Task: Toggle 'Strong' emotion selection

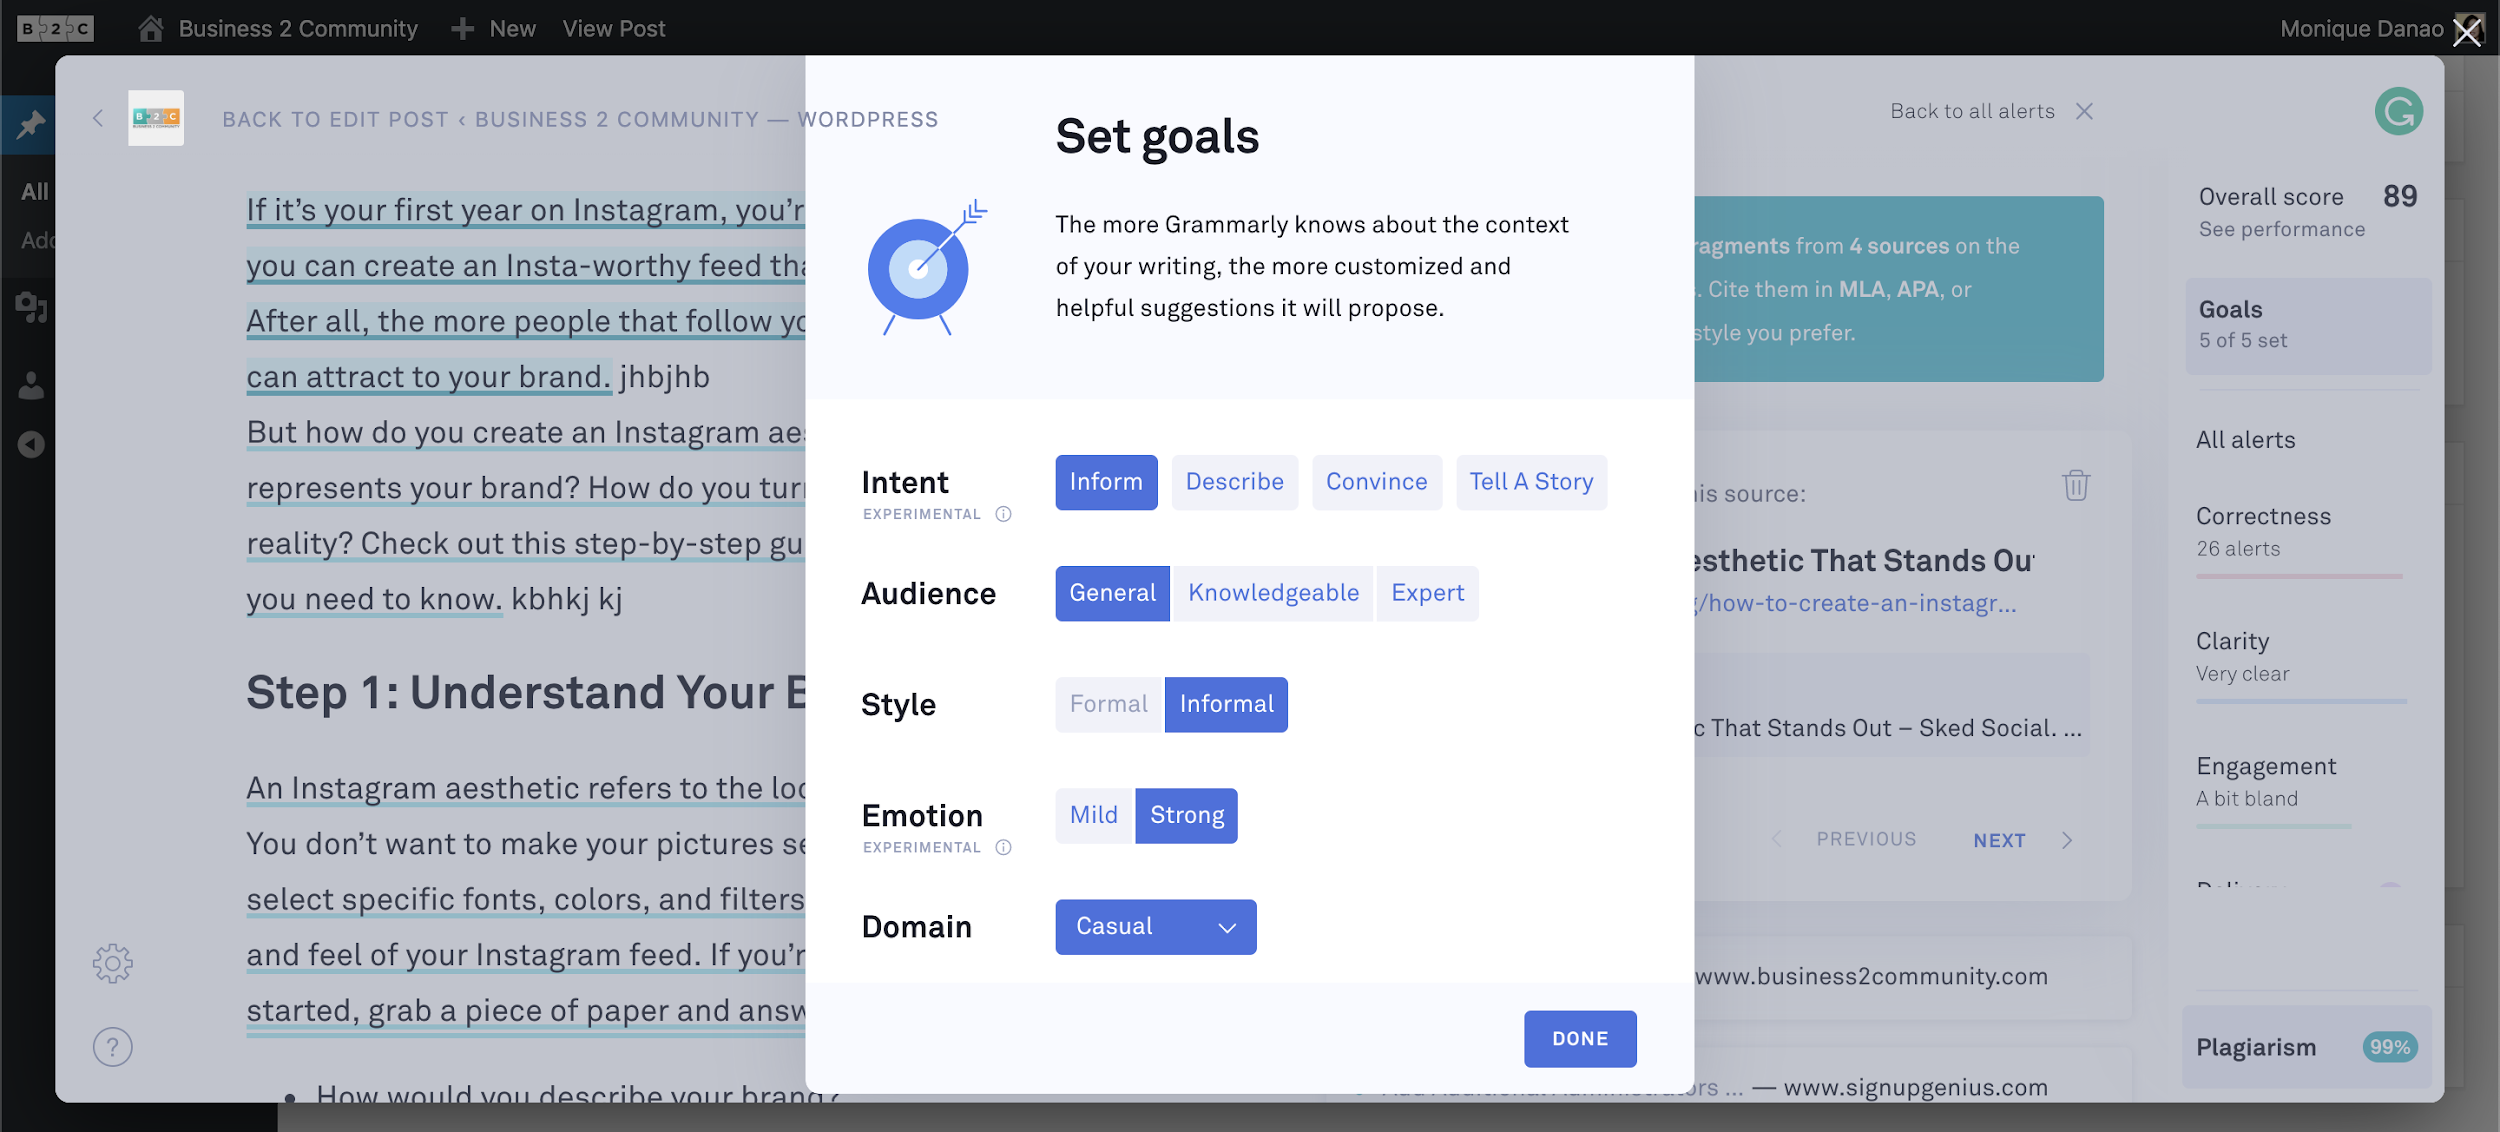Action: click(x=1186, y=815)
